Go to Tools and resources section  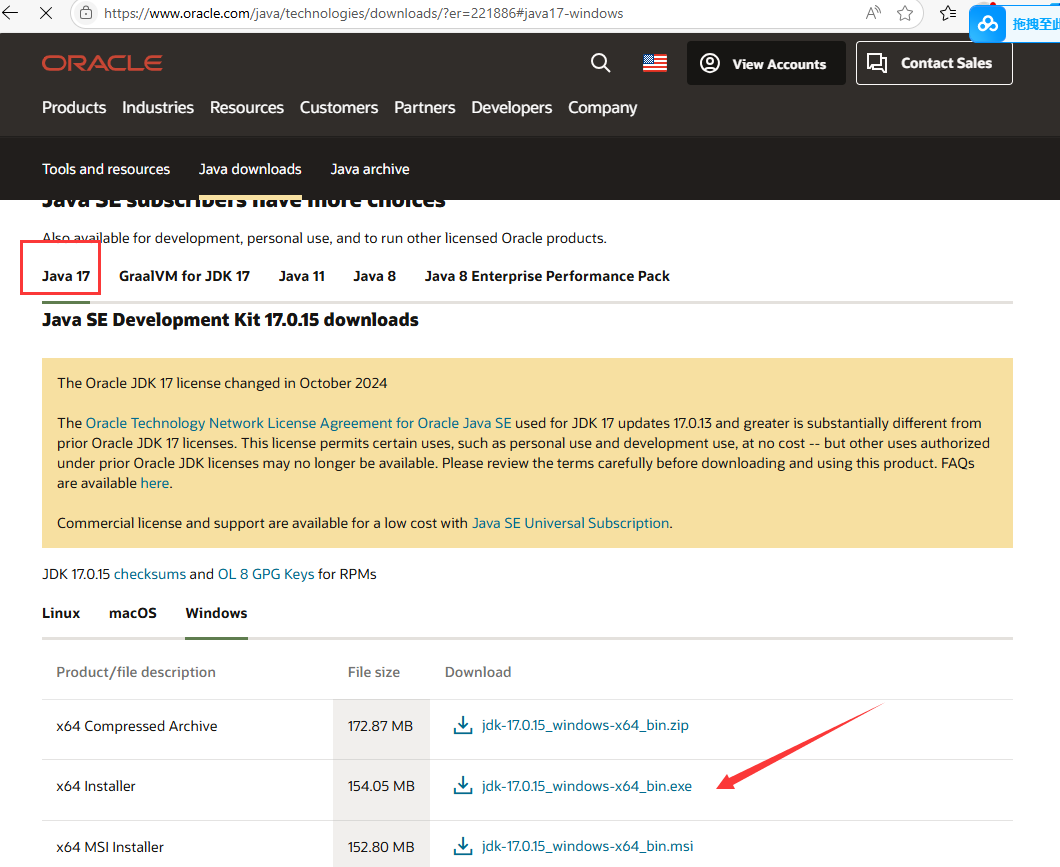106,169
